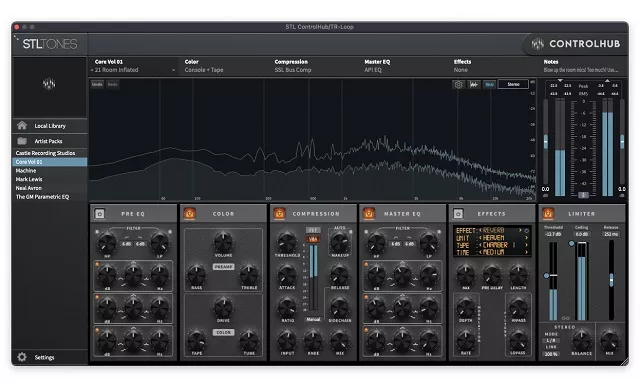The width and height of the screenshot is (640, 384).
Task: Click the compressor Makeup knob
Action: click(x=340, y=242)
